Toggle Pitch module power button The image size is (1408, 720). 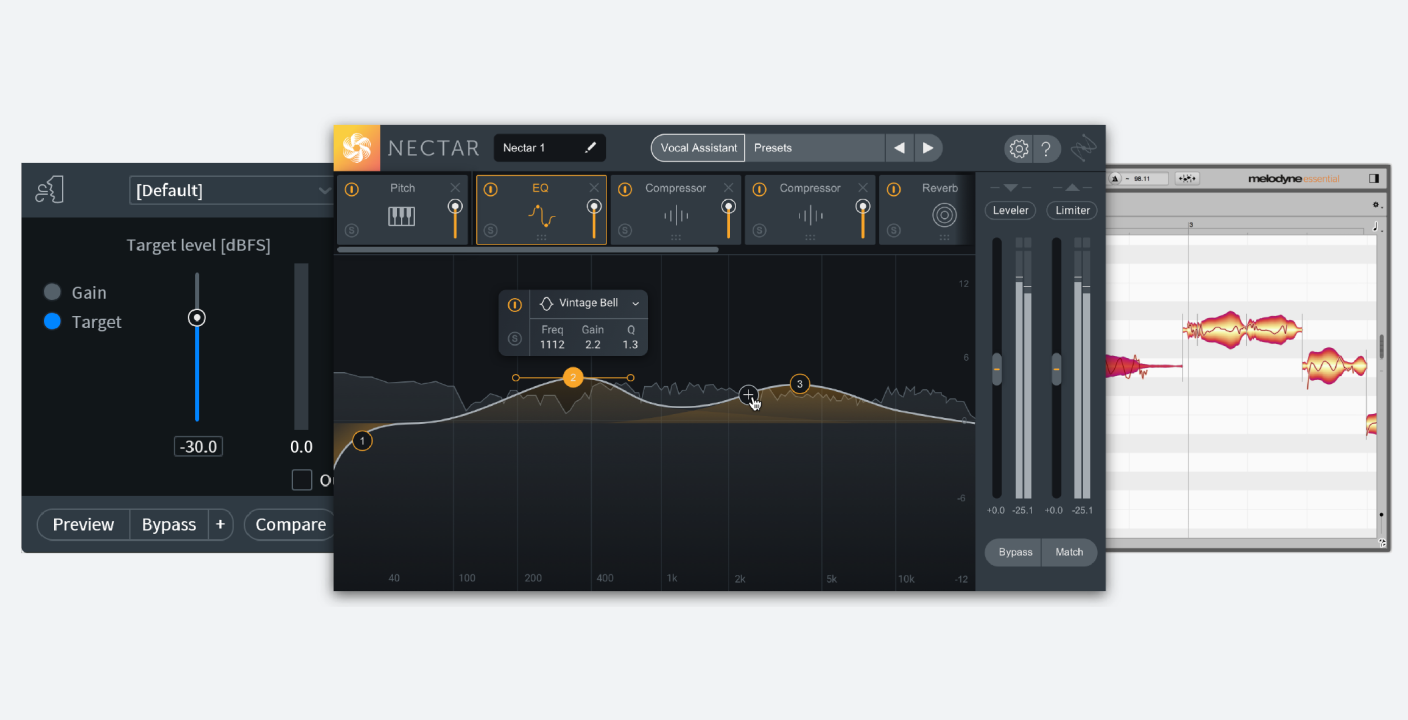pos(352,189)
